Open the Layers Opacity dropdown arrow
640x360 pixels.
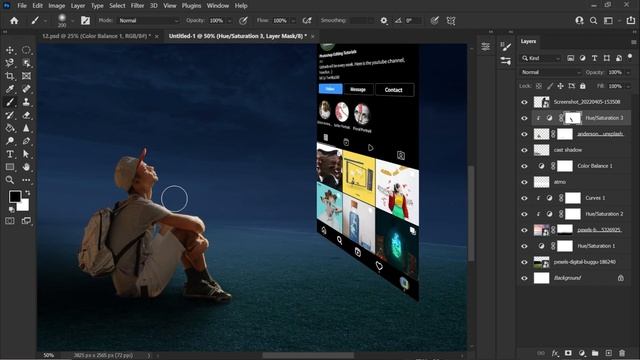point(628,72)
